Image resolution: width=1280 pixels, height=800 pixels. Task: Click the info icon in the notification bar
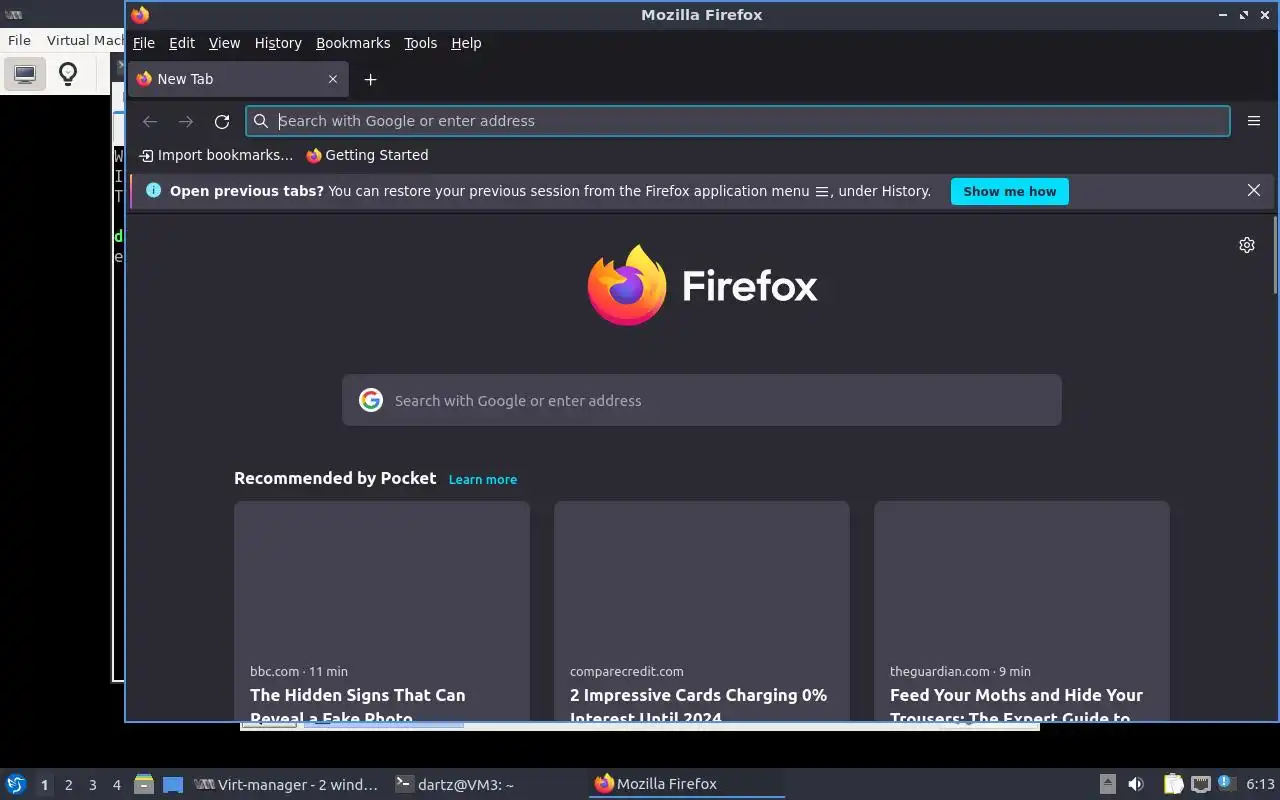point(153,190)
